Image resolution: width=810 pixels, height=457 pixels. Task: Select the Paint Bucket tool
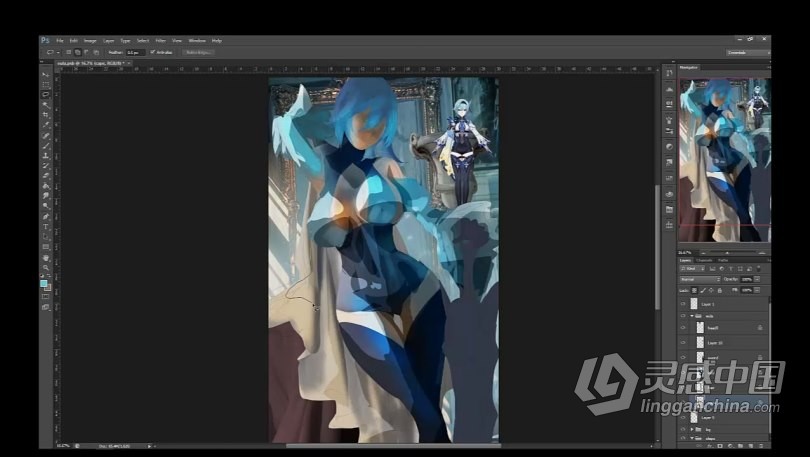click(45, 186)
